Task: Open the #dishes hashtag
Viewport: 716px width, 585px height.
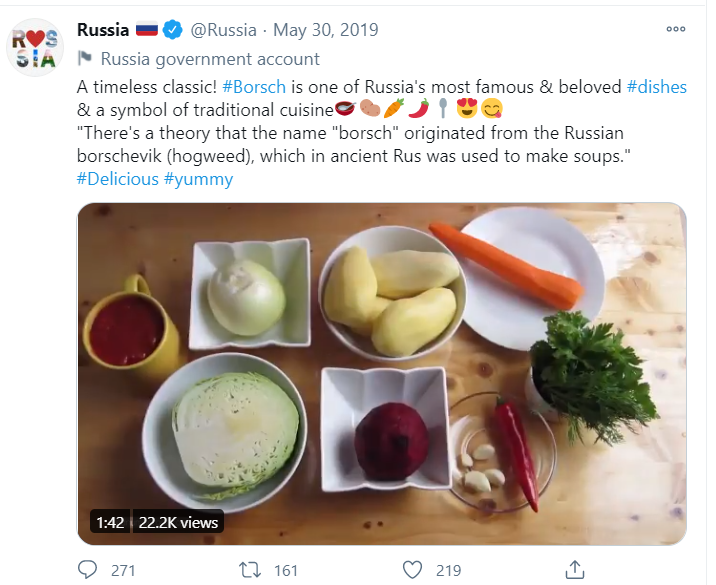Action: pyautogui.click(x=657, y=87)
